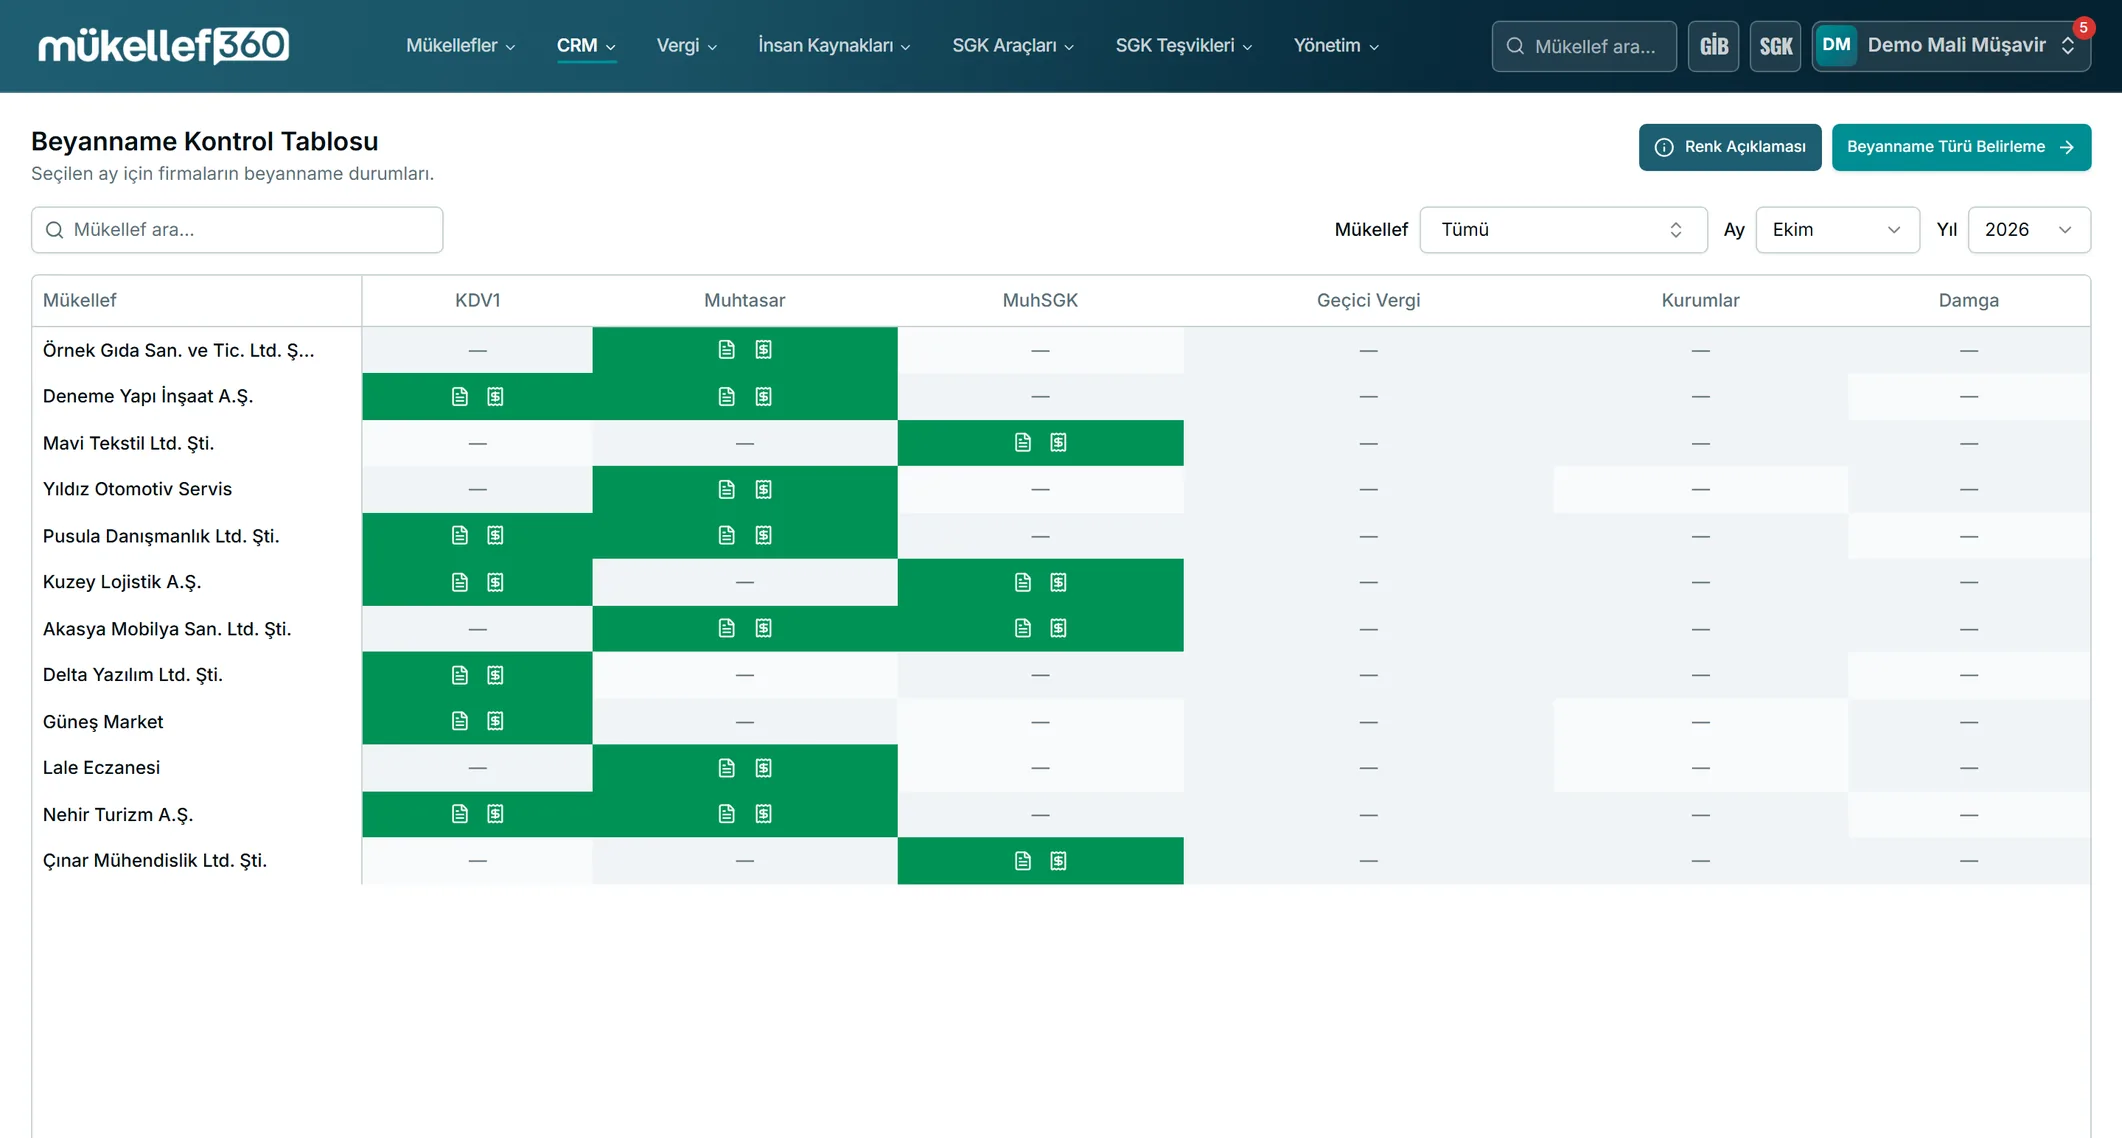Expand the Demo Mali Müşavir account menu

point(1951,46)
